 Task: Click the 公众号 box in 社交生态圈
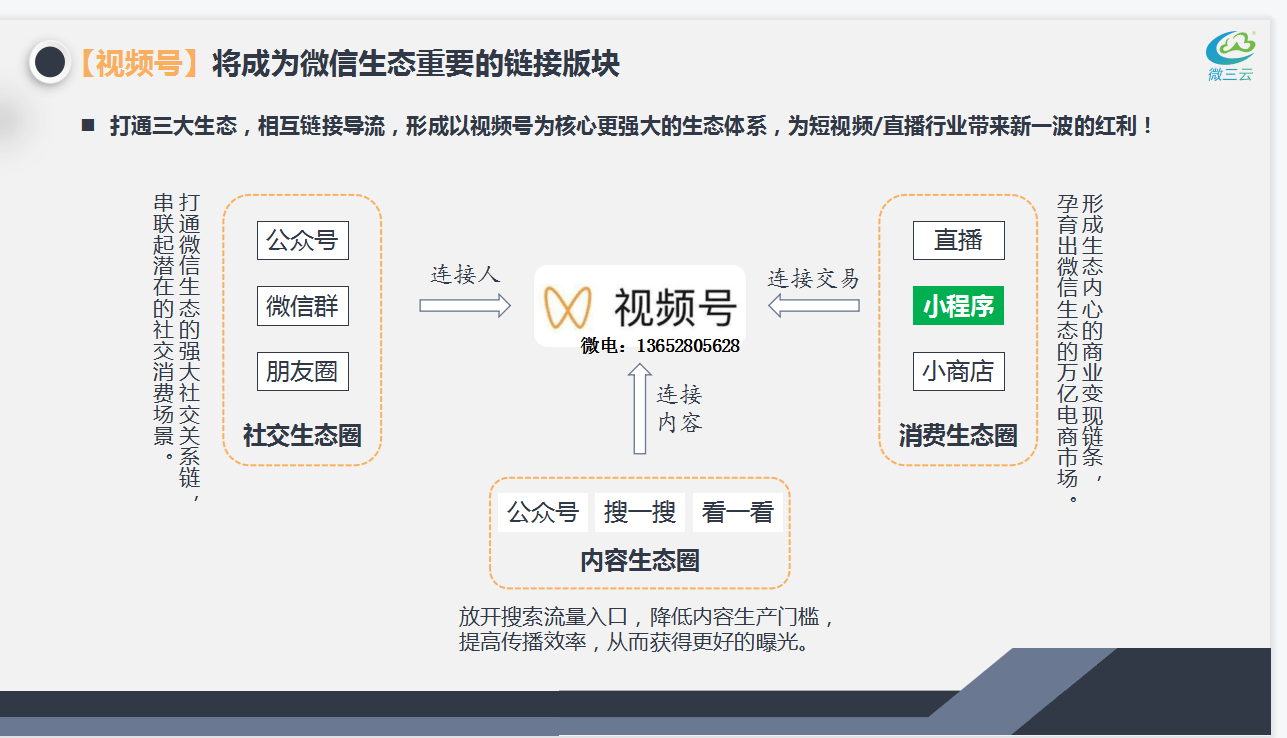[x=303, y=240]
